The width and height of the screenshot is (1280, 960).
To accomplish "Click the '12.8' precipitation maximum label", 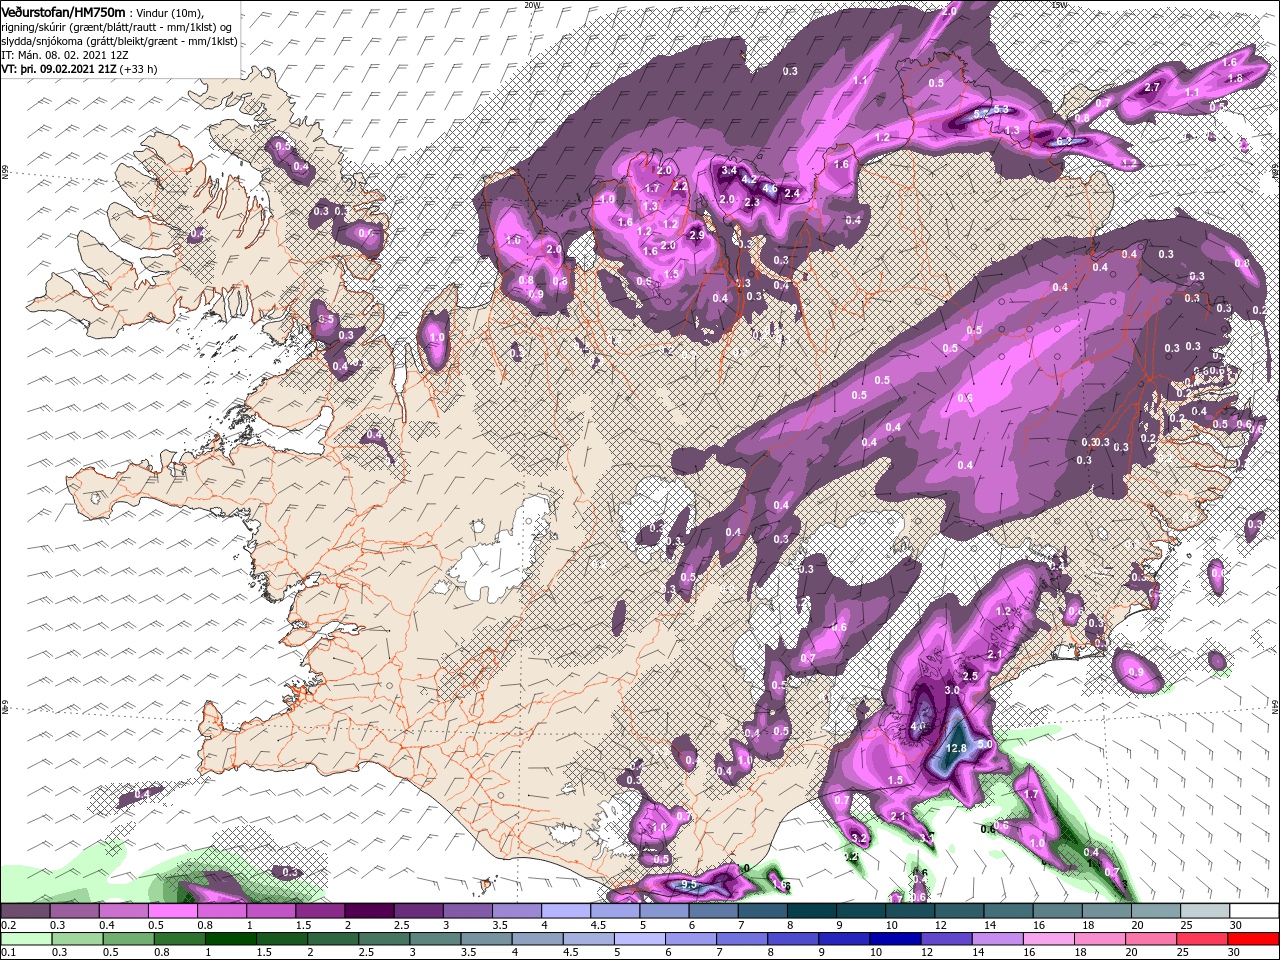I will (955, 748).
